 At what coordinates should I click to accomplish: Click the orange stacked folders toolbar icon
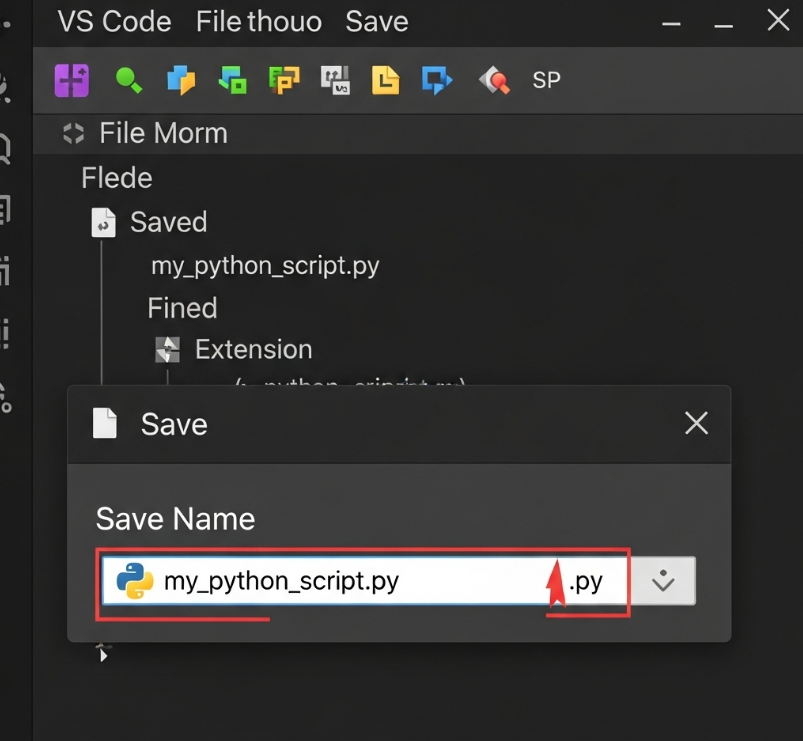pos(284,79)
